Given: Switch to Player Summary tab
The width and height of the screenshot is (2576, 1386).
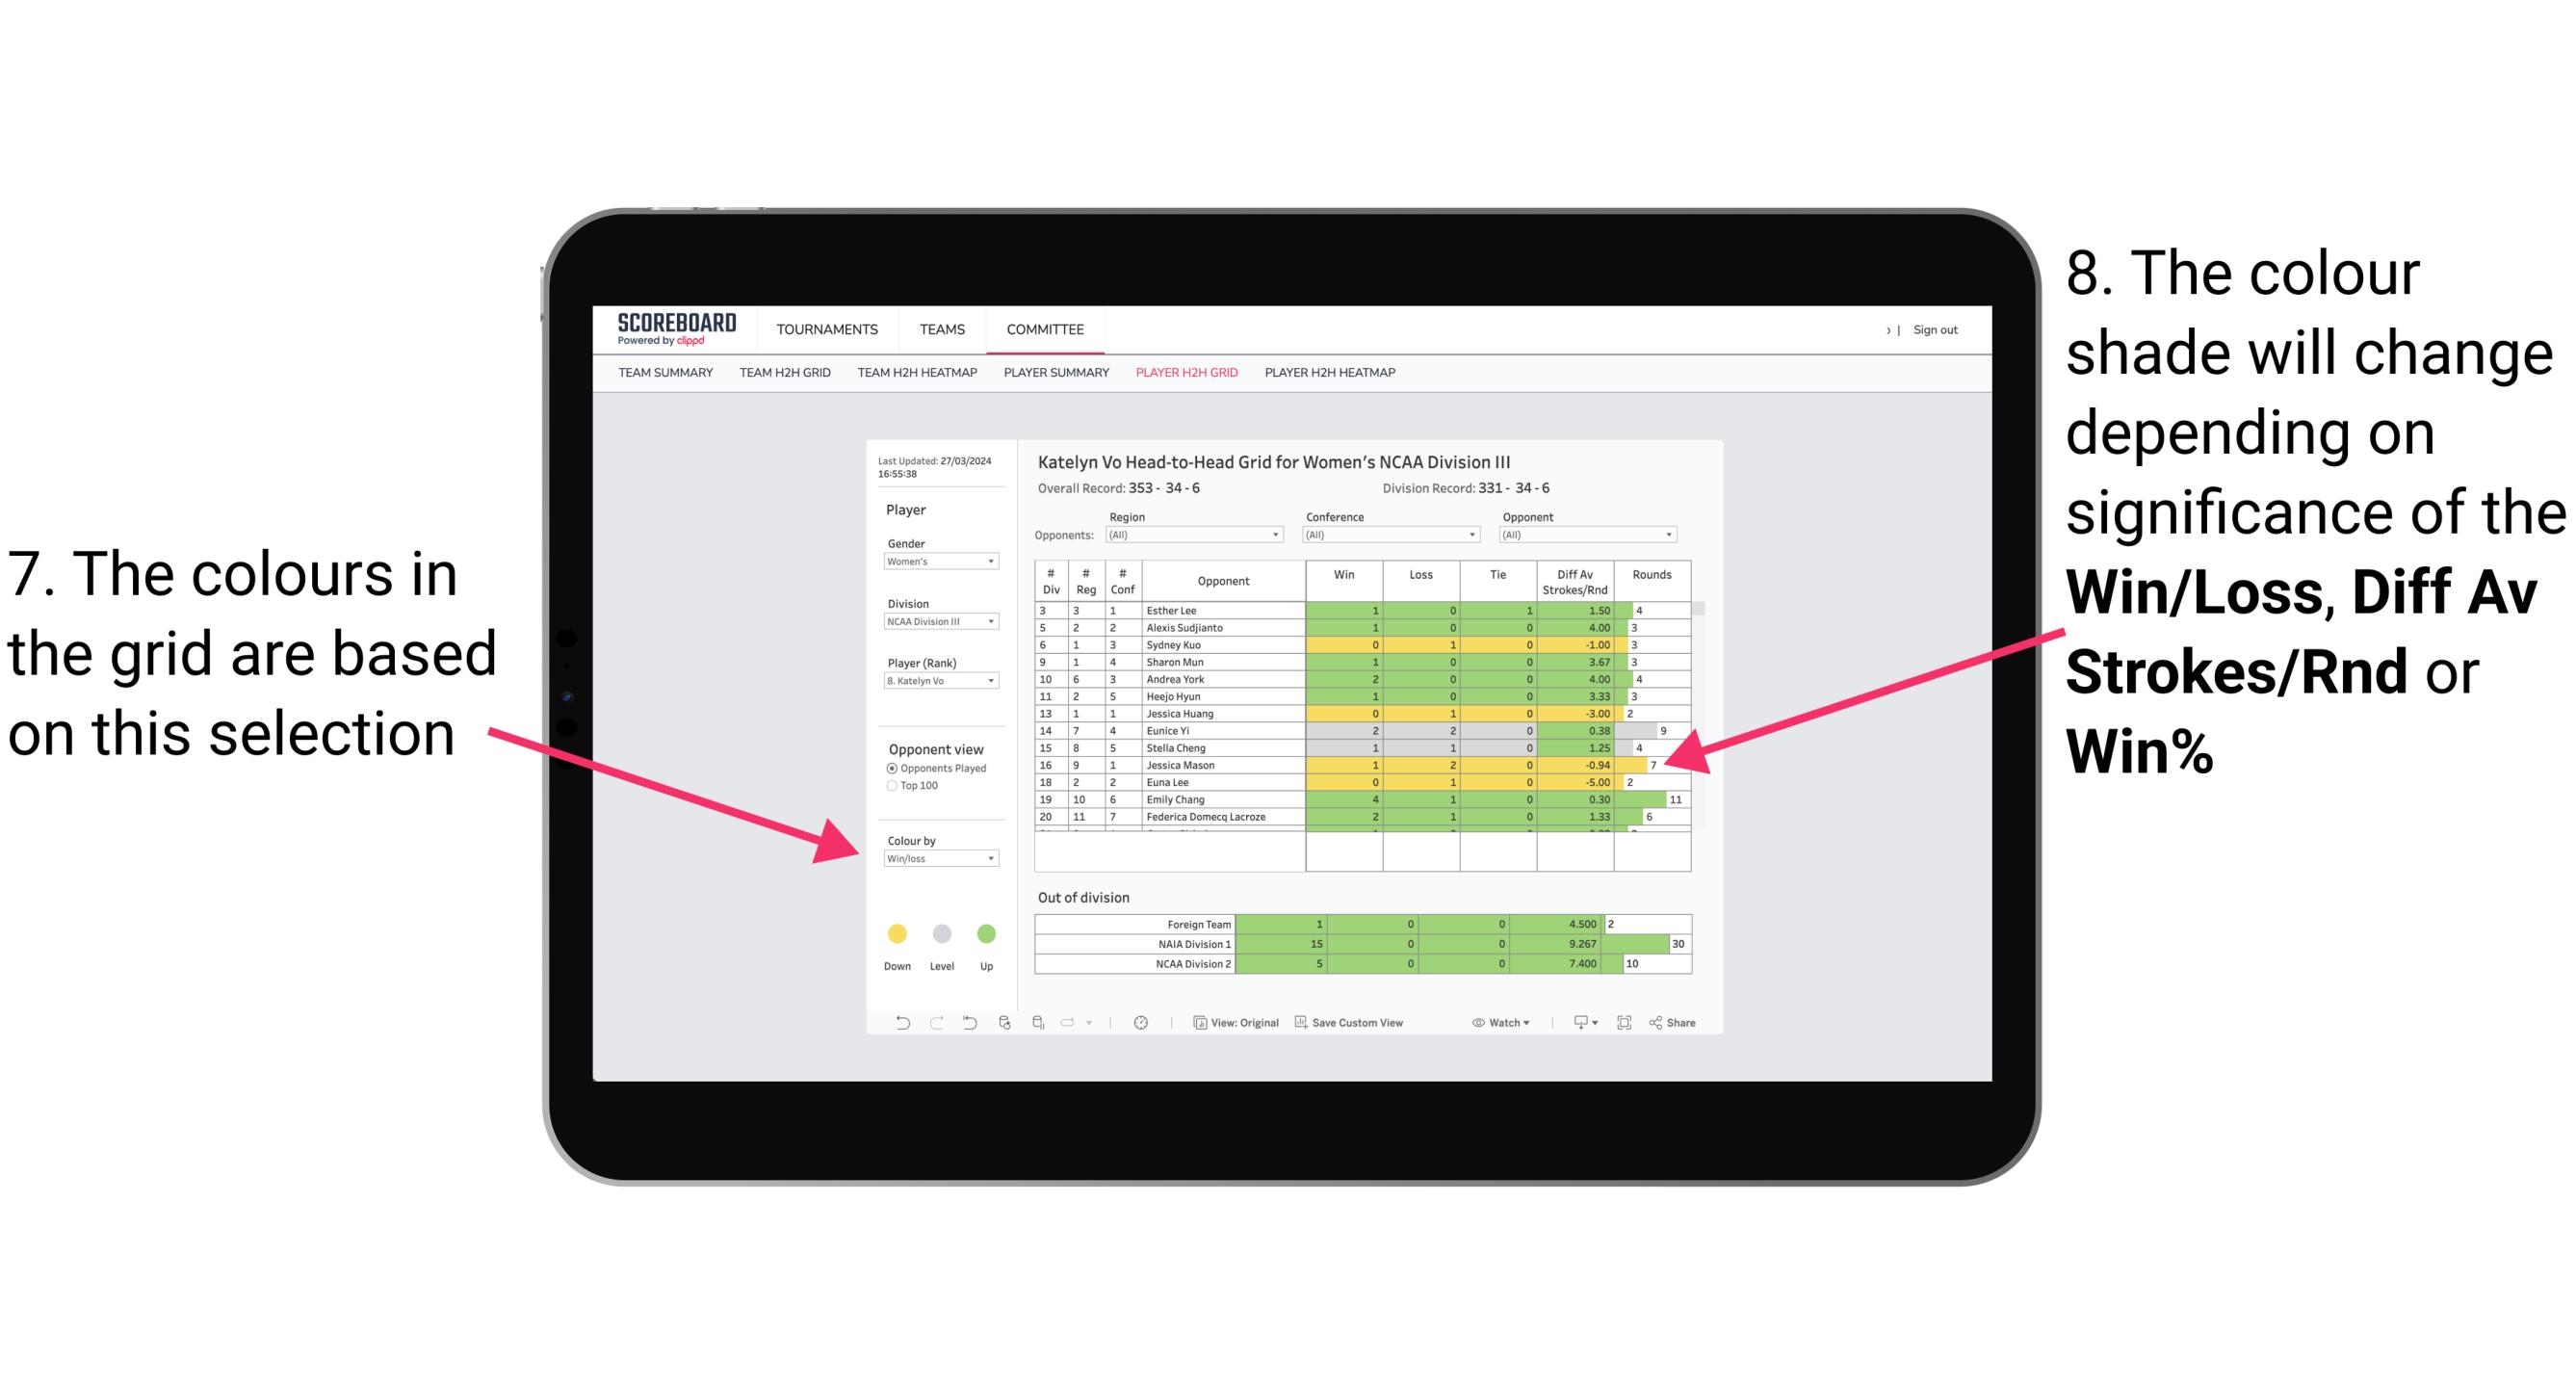Looking at the screenshot, I should tap(1057, 379).
